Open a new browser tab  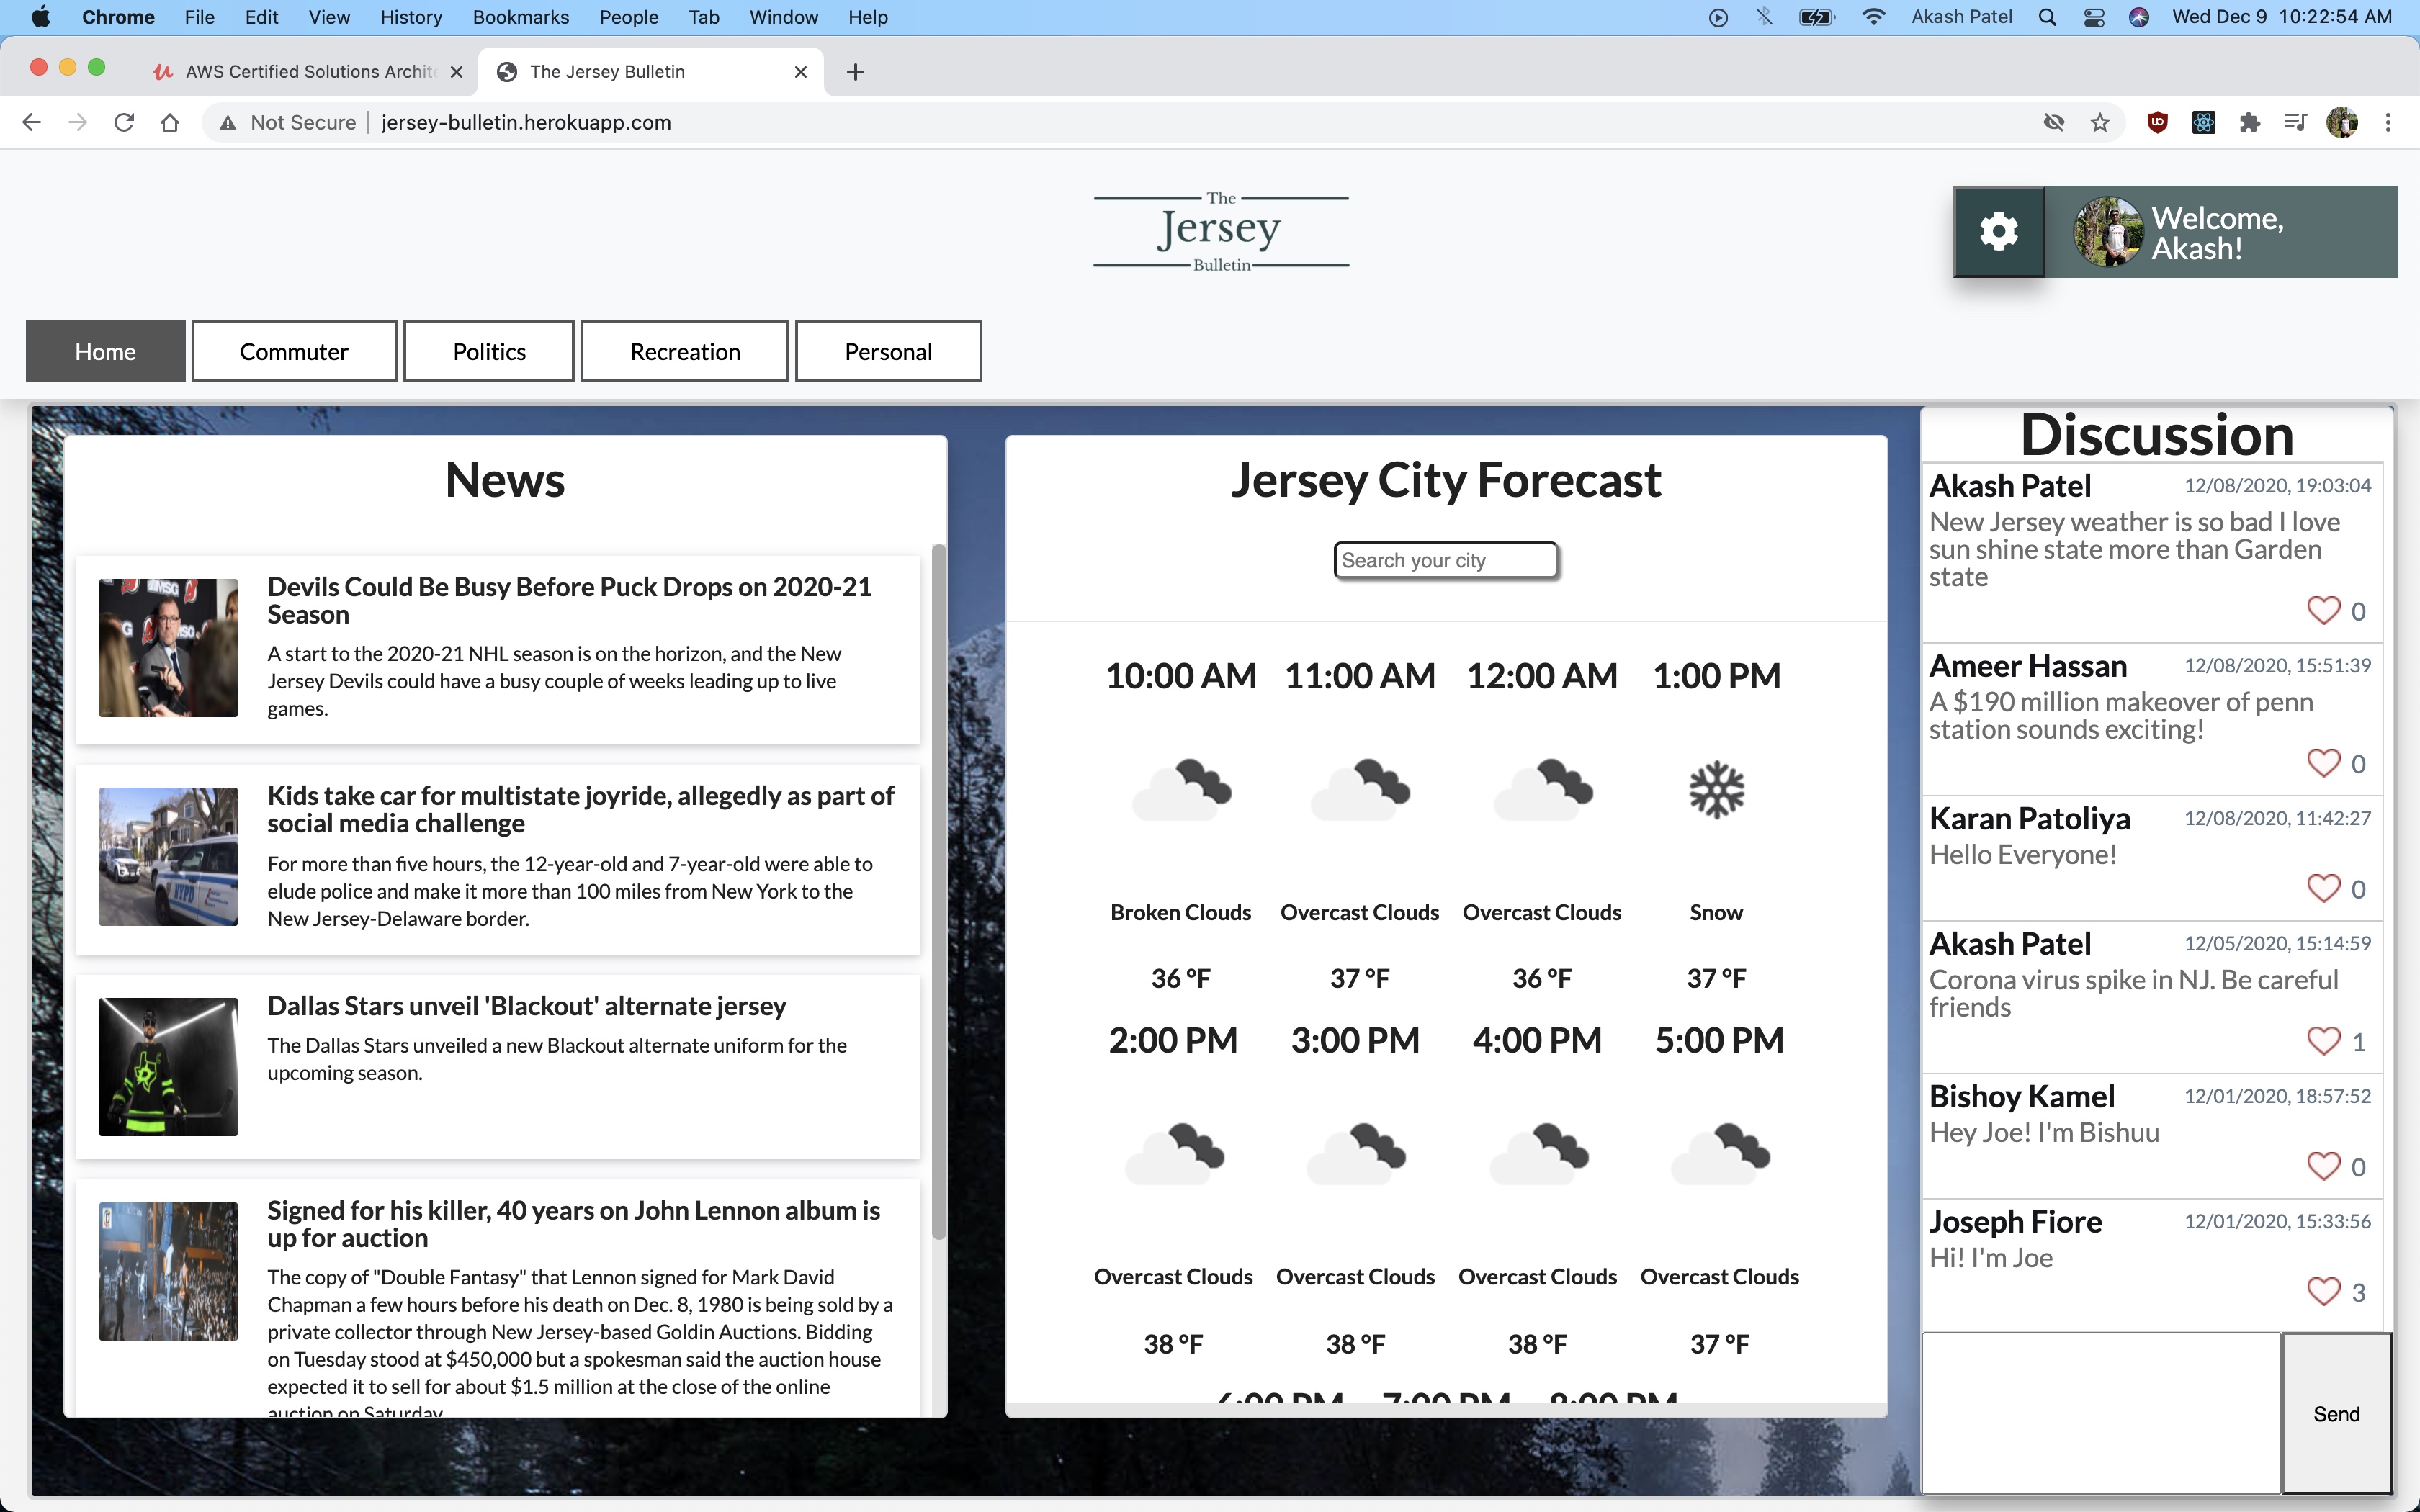[x=855, y=72]
